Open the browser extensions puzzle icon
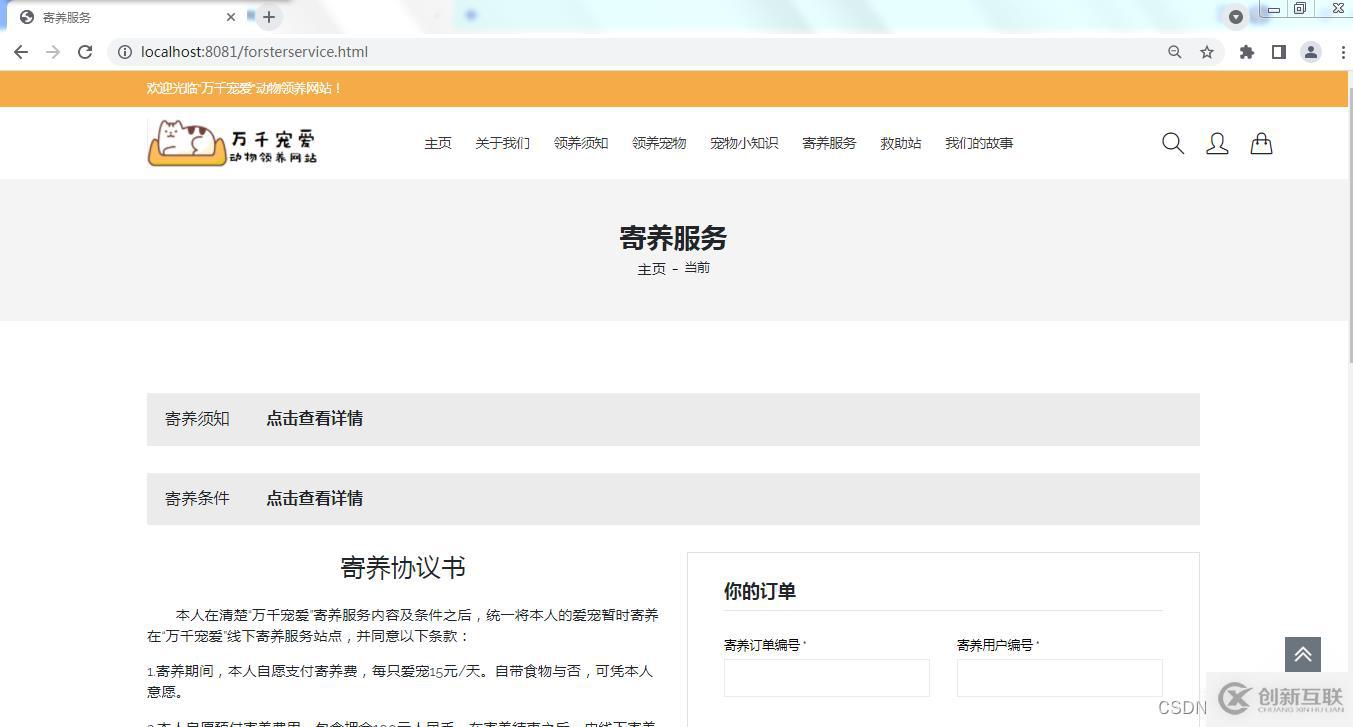The width and height of the screenshot is (1353, 727). (1246, 52)
